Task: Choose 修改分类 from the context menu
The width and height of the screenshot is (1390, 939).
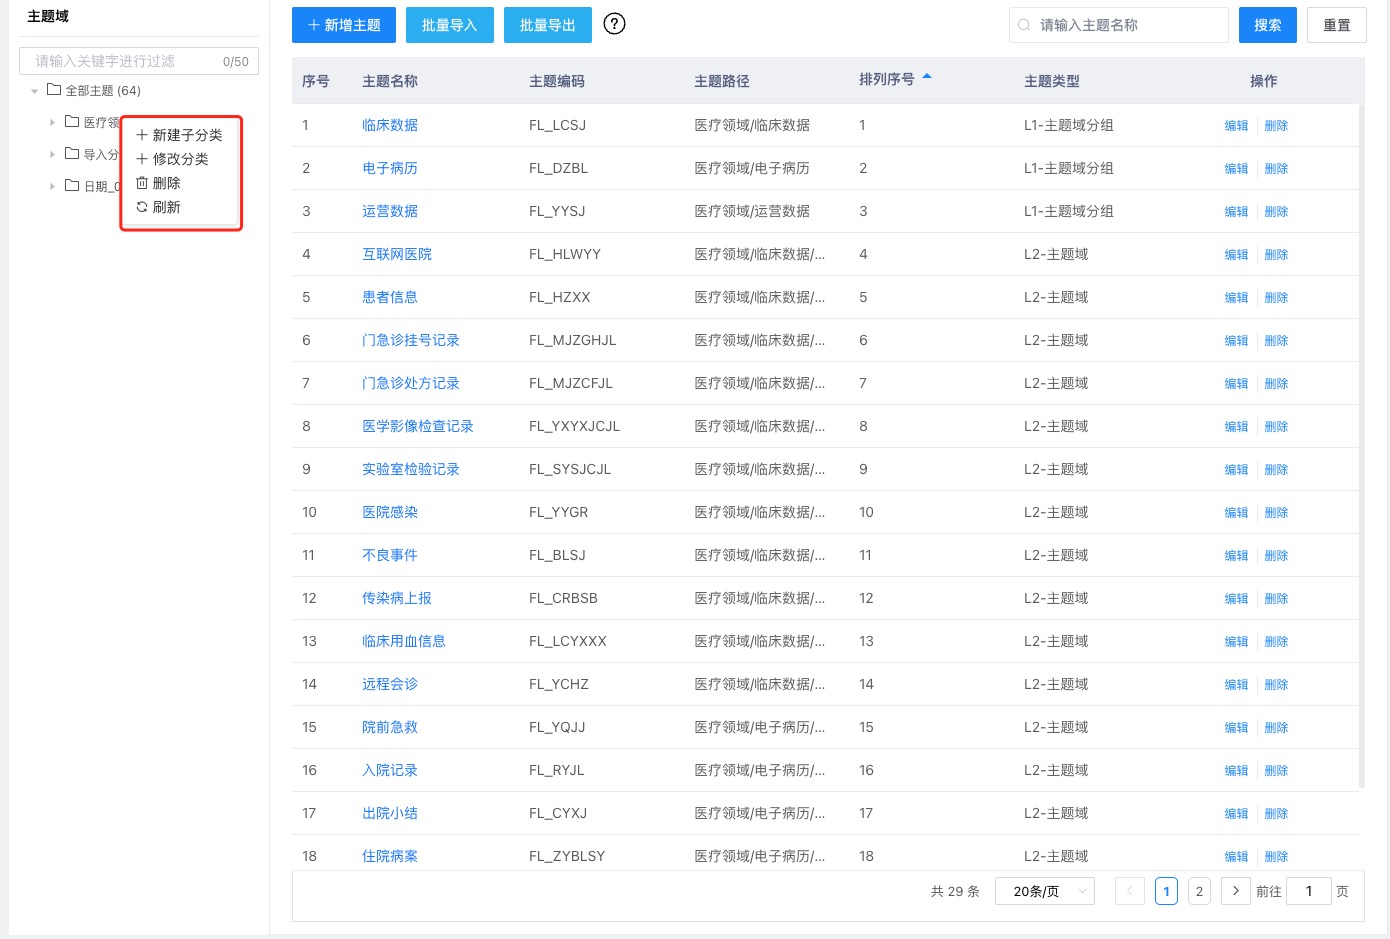Action: (173, 159)
